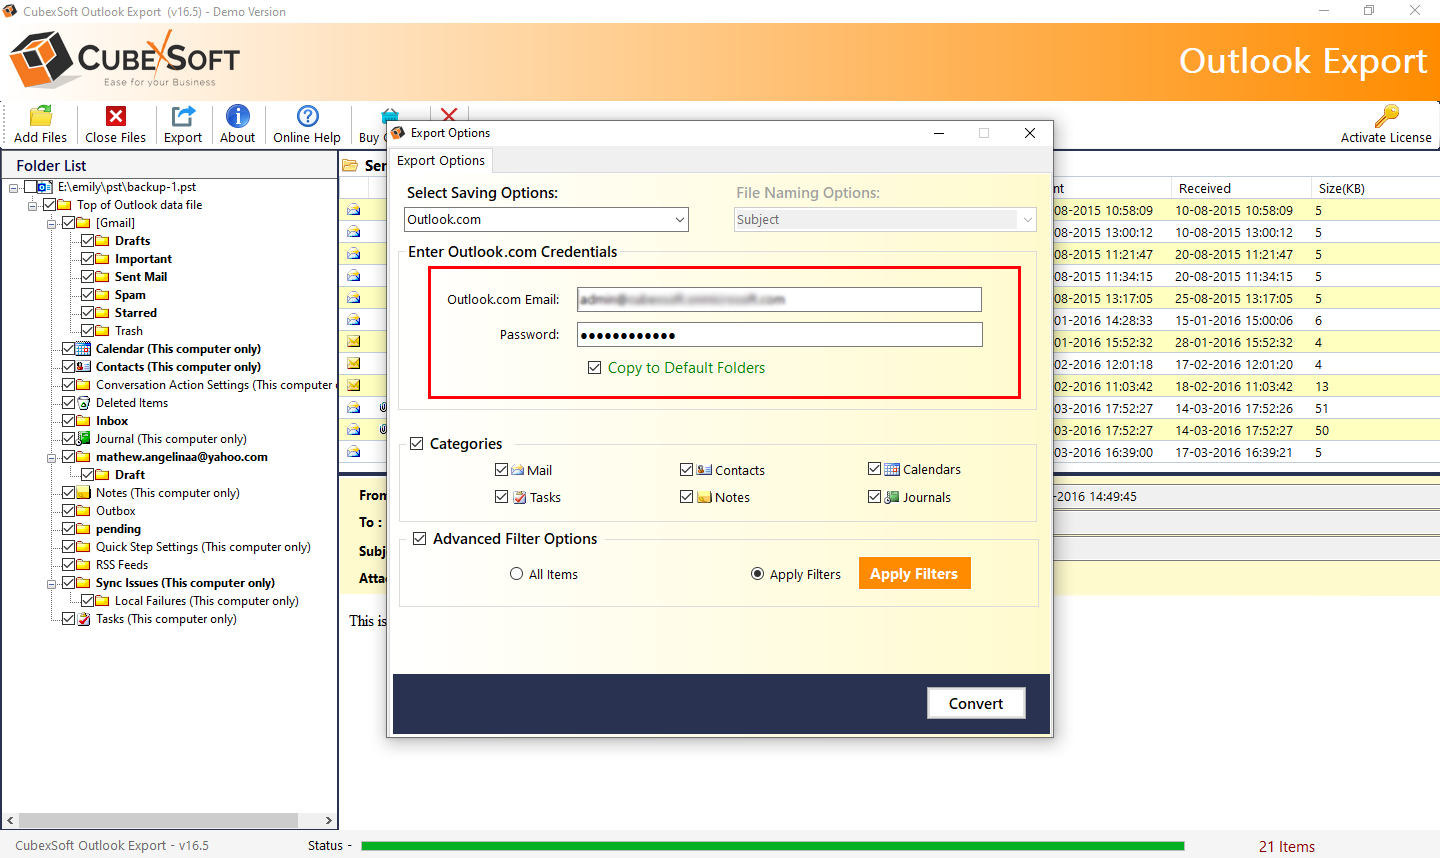
Task: Click the Convert button
Action: pyautogui.click(x=976, y=703)
